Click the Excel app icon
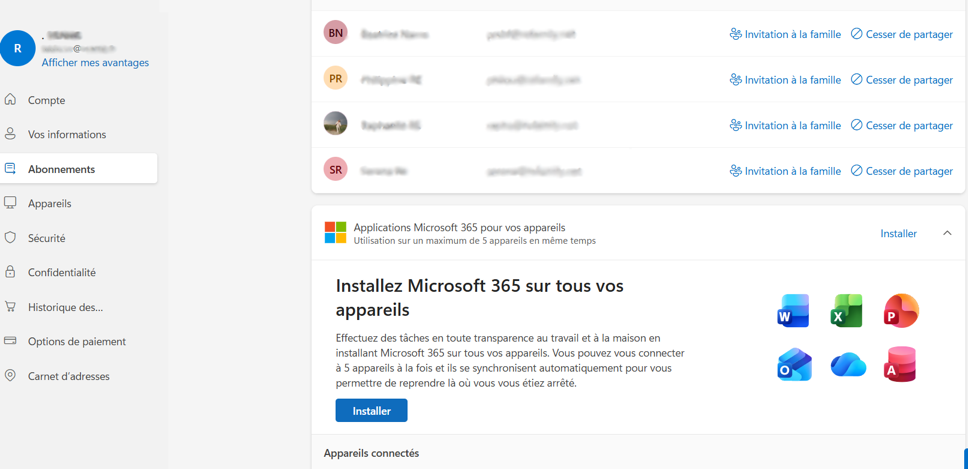The height and width of the screenshot is (469, 968). [846, 311]
